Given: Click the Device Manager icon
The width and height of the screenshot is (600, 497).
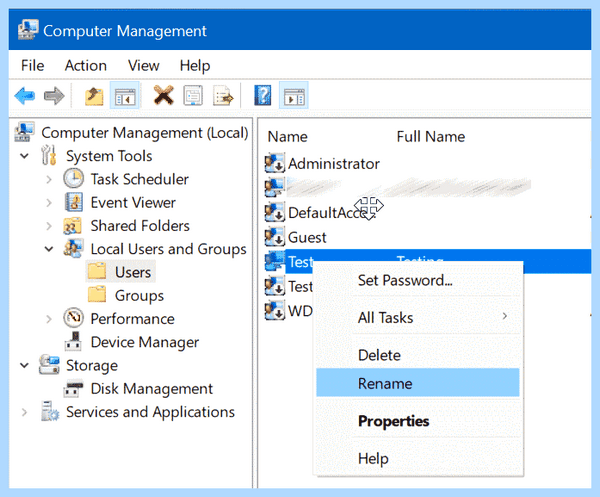Looking at the screenshot, I should (73, 341).
